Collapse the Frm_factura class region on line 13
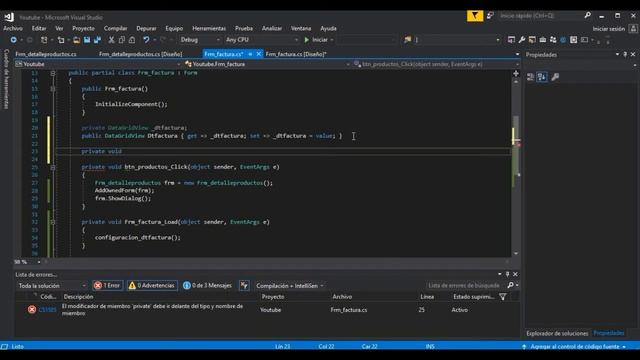 point(53,73)
